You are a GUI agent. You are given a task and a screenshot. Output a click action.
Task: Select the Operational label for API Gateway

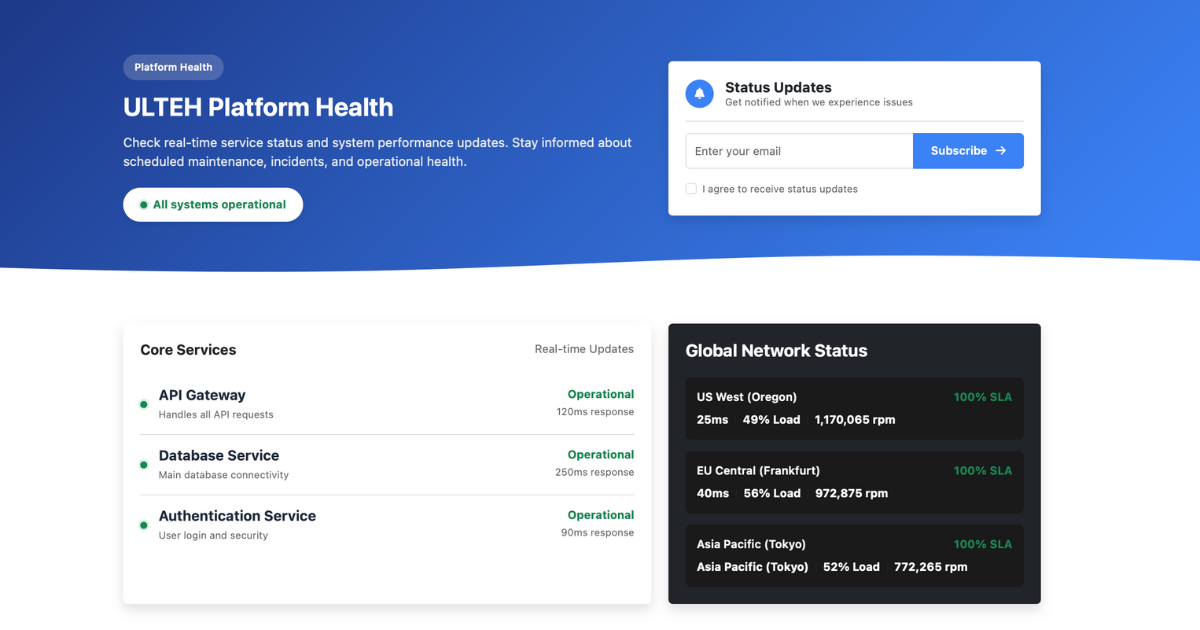coord(600,394)
